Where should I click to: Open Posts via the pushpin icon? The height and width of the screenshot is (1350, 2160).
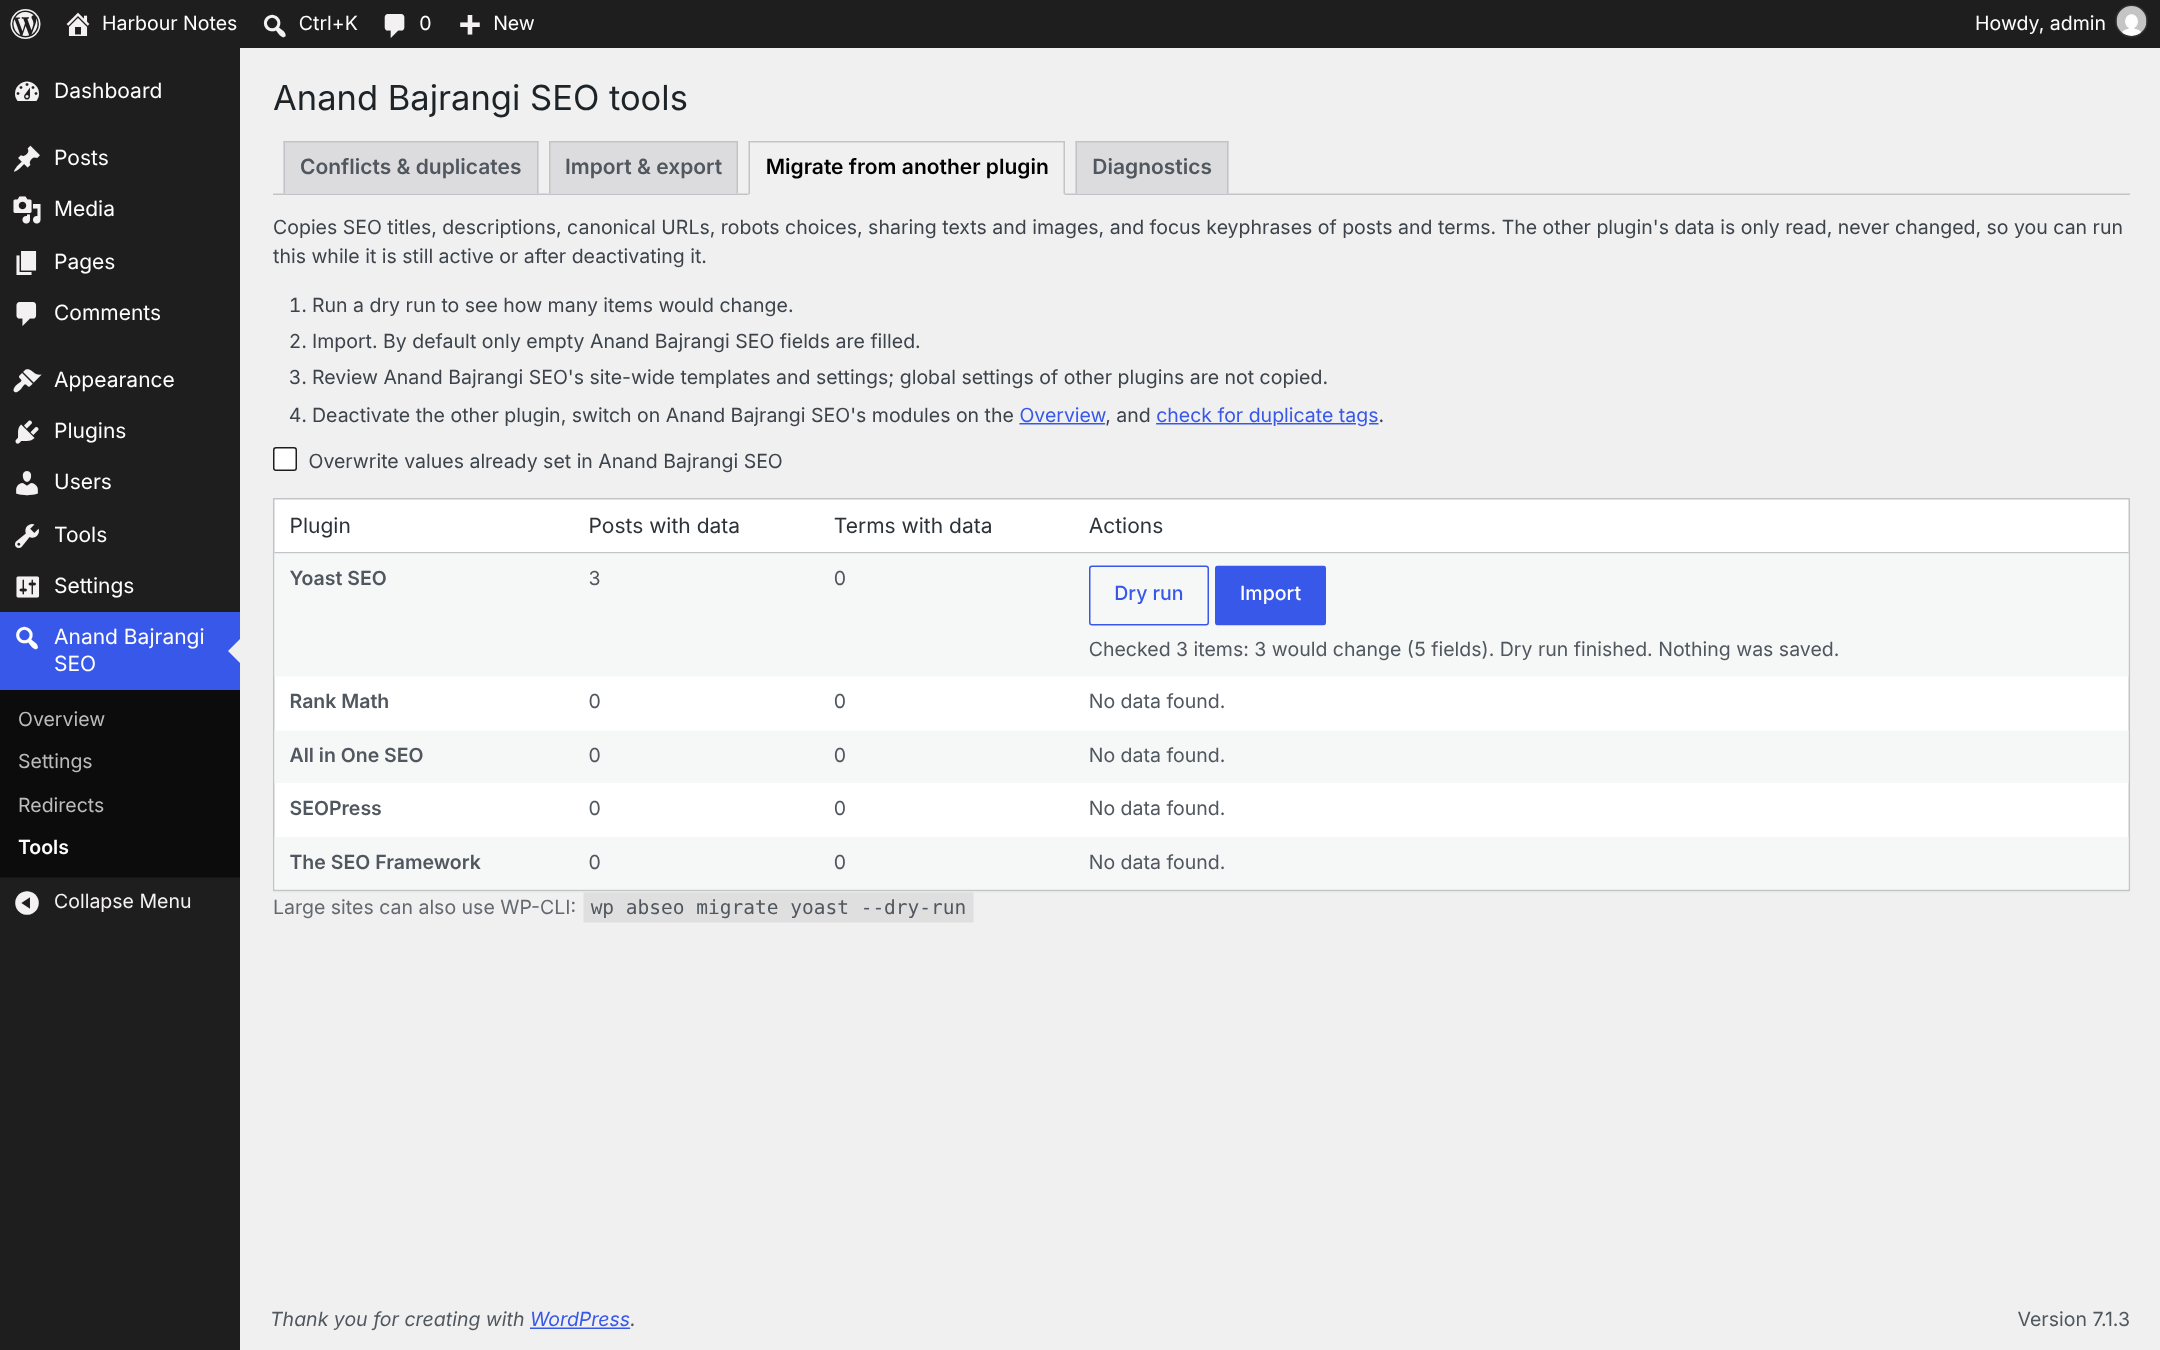(x=27, y=158)
